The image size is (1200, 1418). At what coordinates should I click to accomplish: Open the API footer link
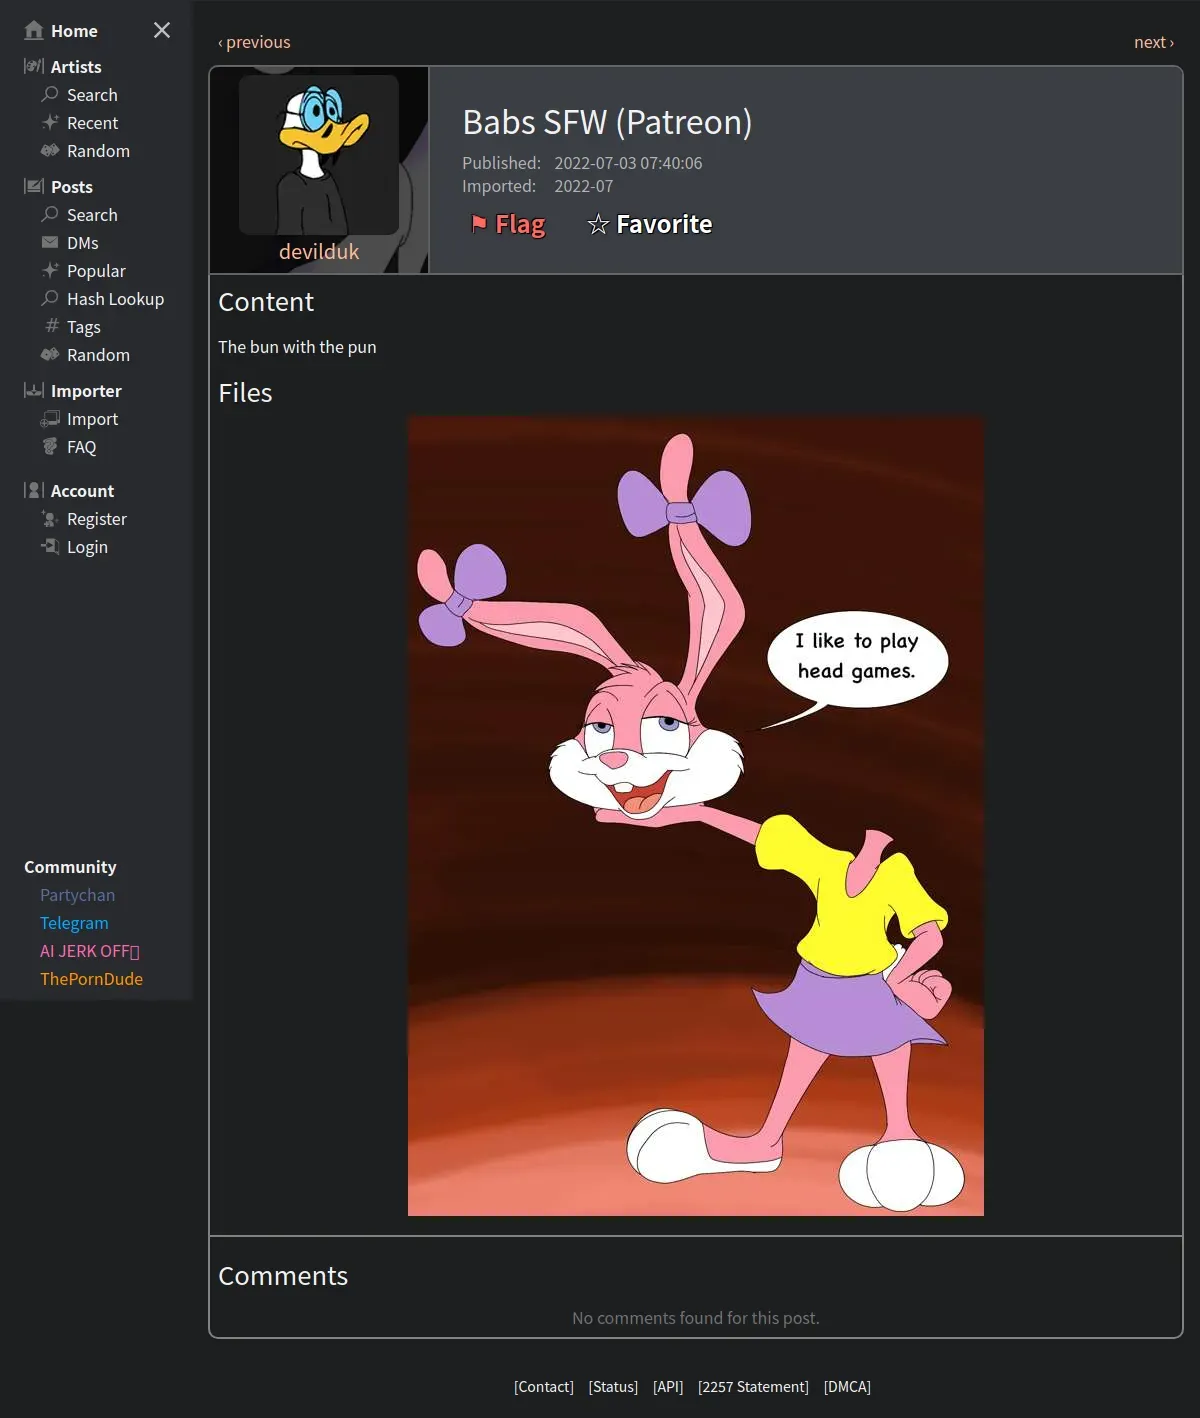coord(668,1387)
